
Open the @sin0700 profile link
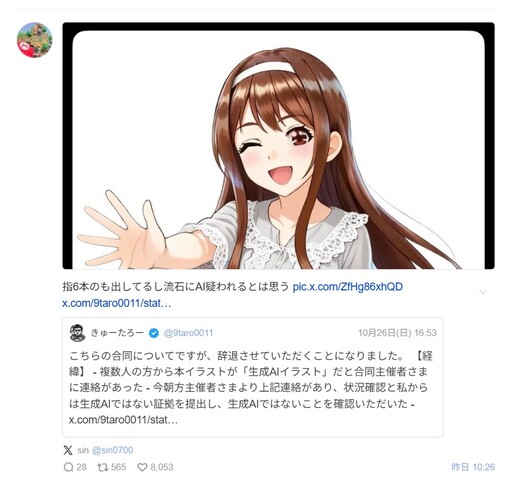(112, 450)
